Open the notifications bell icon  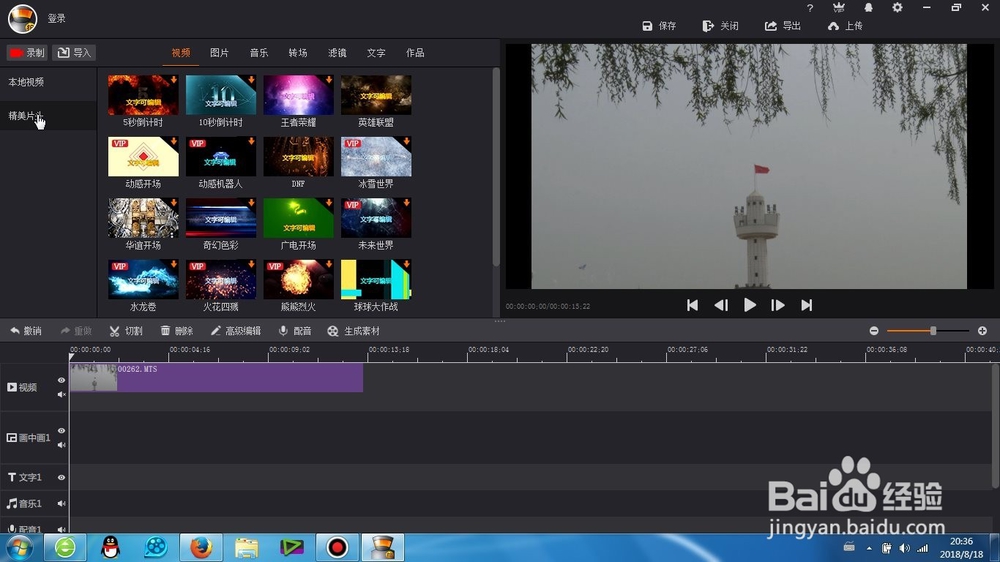(868, 8)
